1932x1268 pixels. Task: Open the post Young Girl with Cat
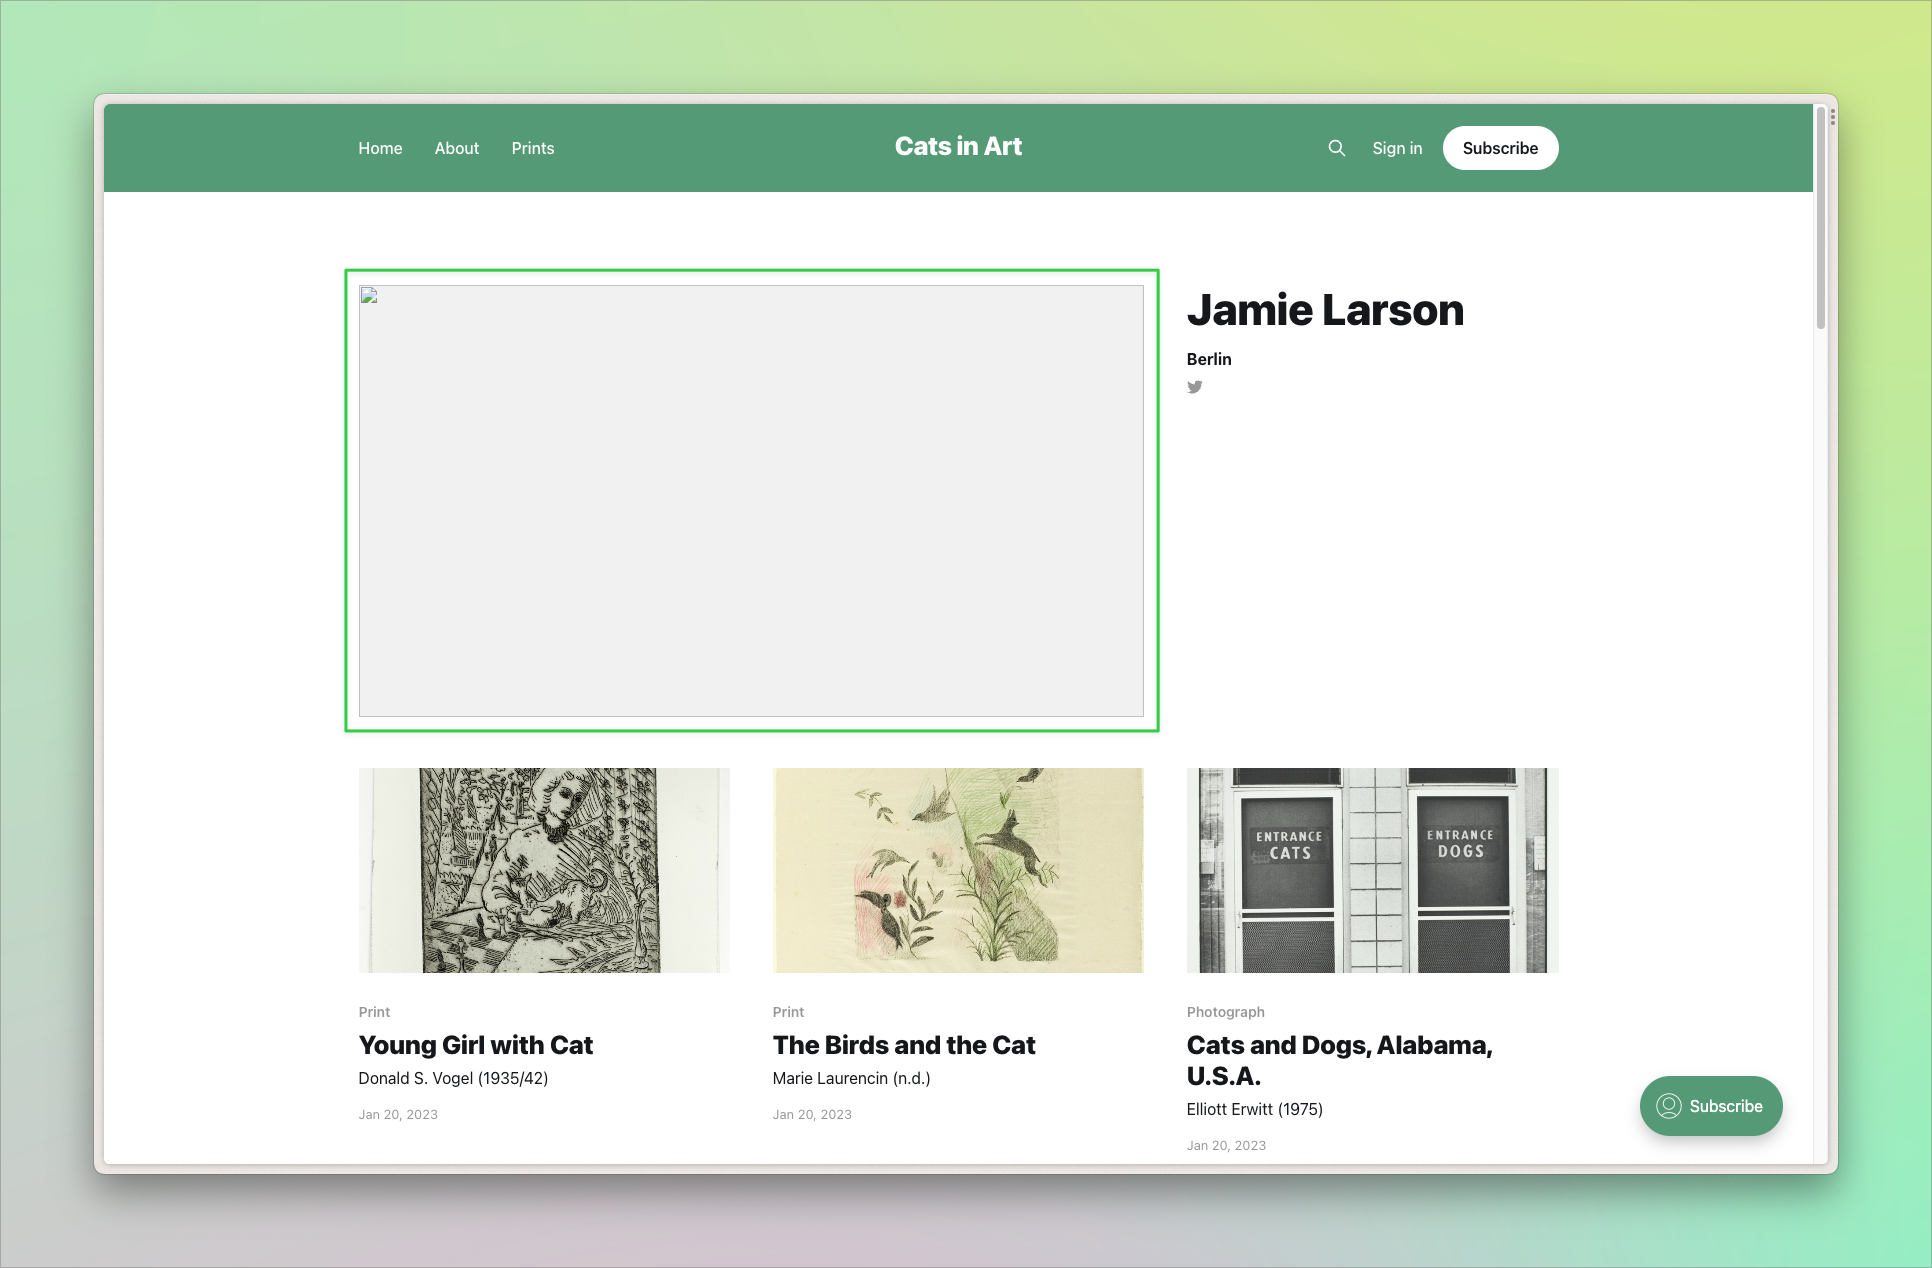(475, 1044)
